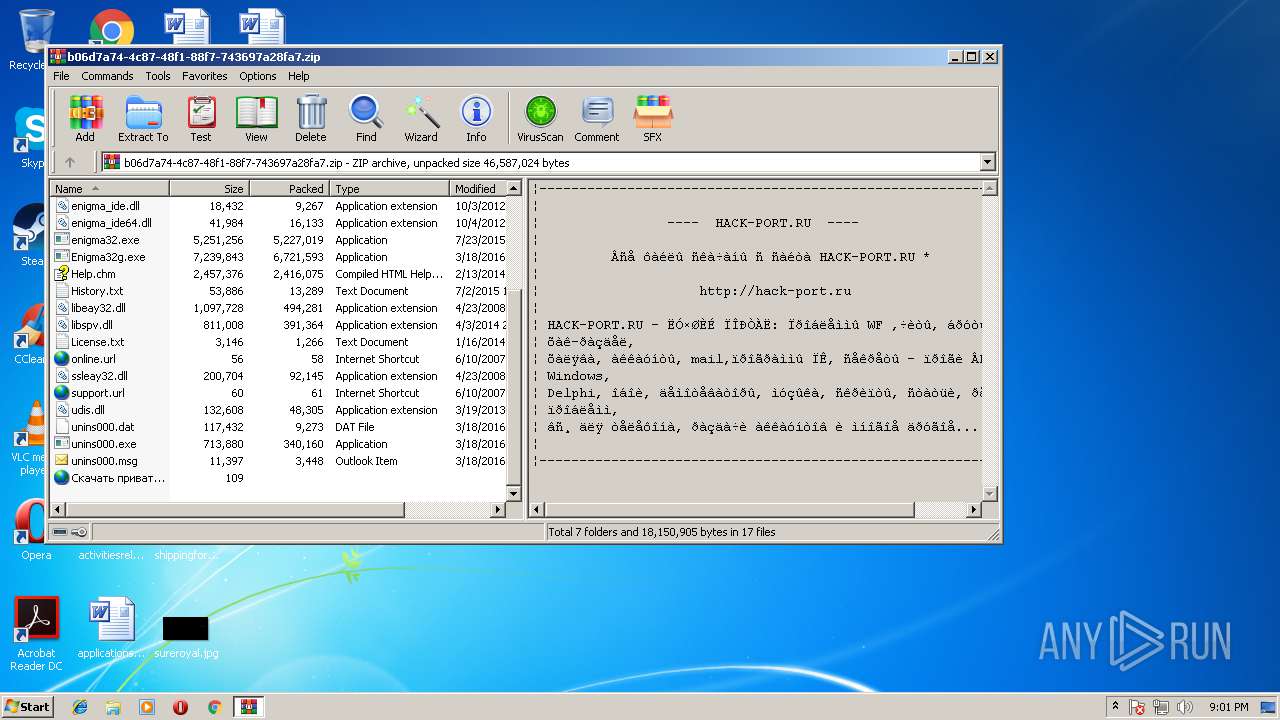1280x720 pixels.
Task: Click the Add toolbar icon
Action: point(85,119)
